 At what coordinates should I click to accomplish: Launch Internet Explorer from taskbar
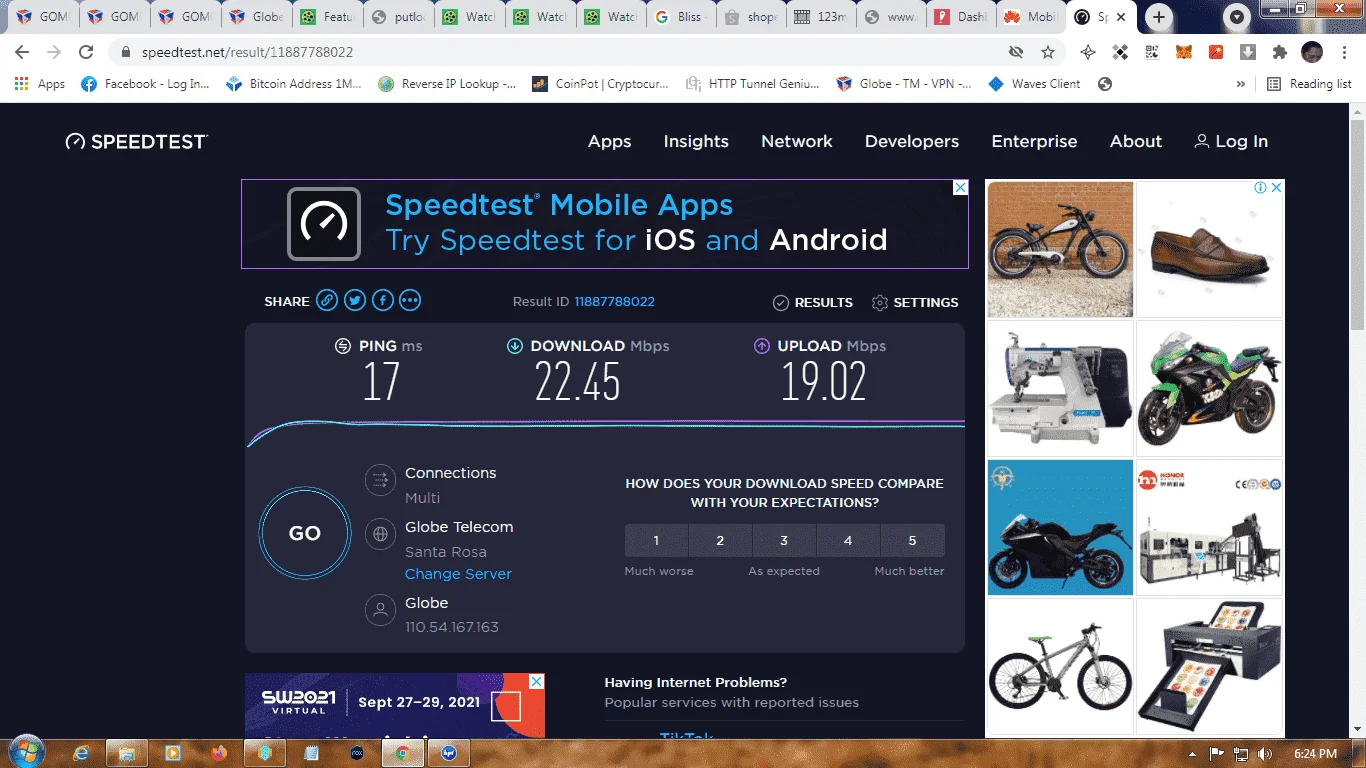click(81, 753)
